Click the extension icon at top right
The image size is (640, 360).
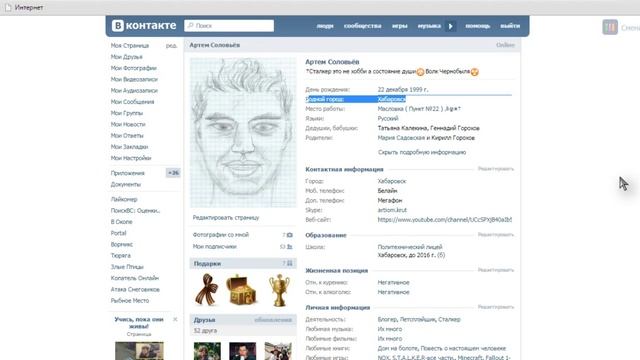click(x=610, y=27)
